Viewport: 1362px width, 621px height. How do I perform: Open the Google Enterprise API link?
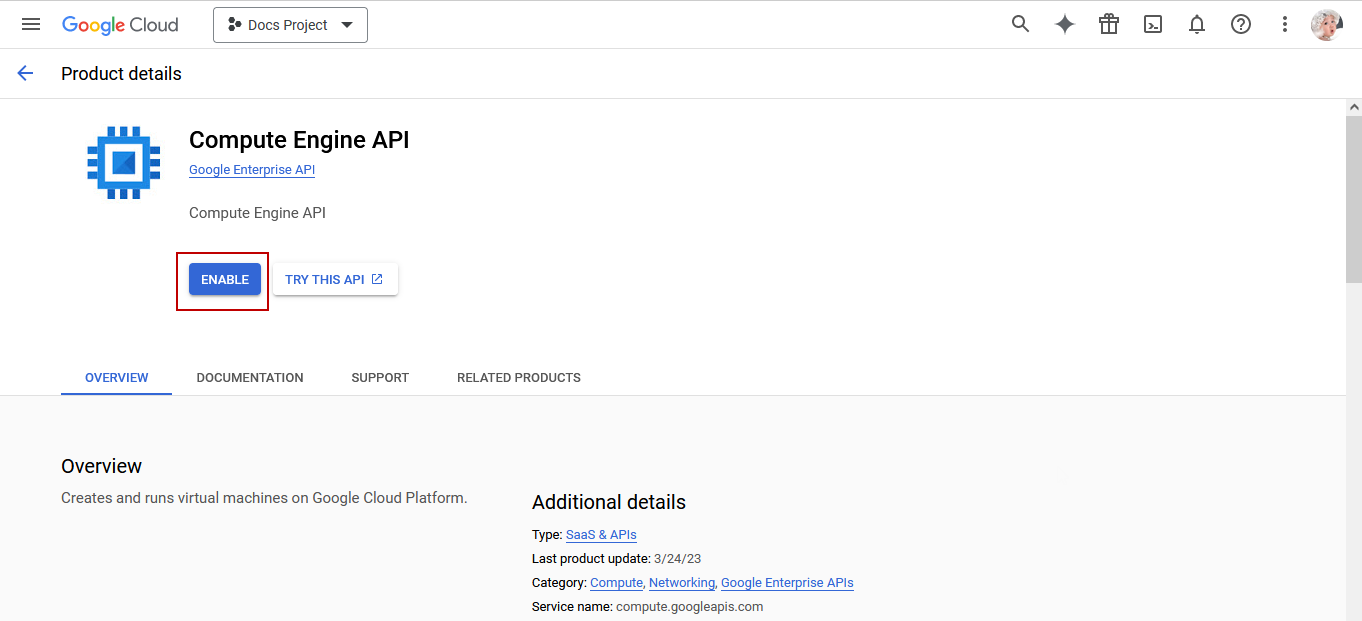pos(252,170)
